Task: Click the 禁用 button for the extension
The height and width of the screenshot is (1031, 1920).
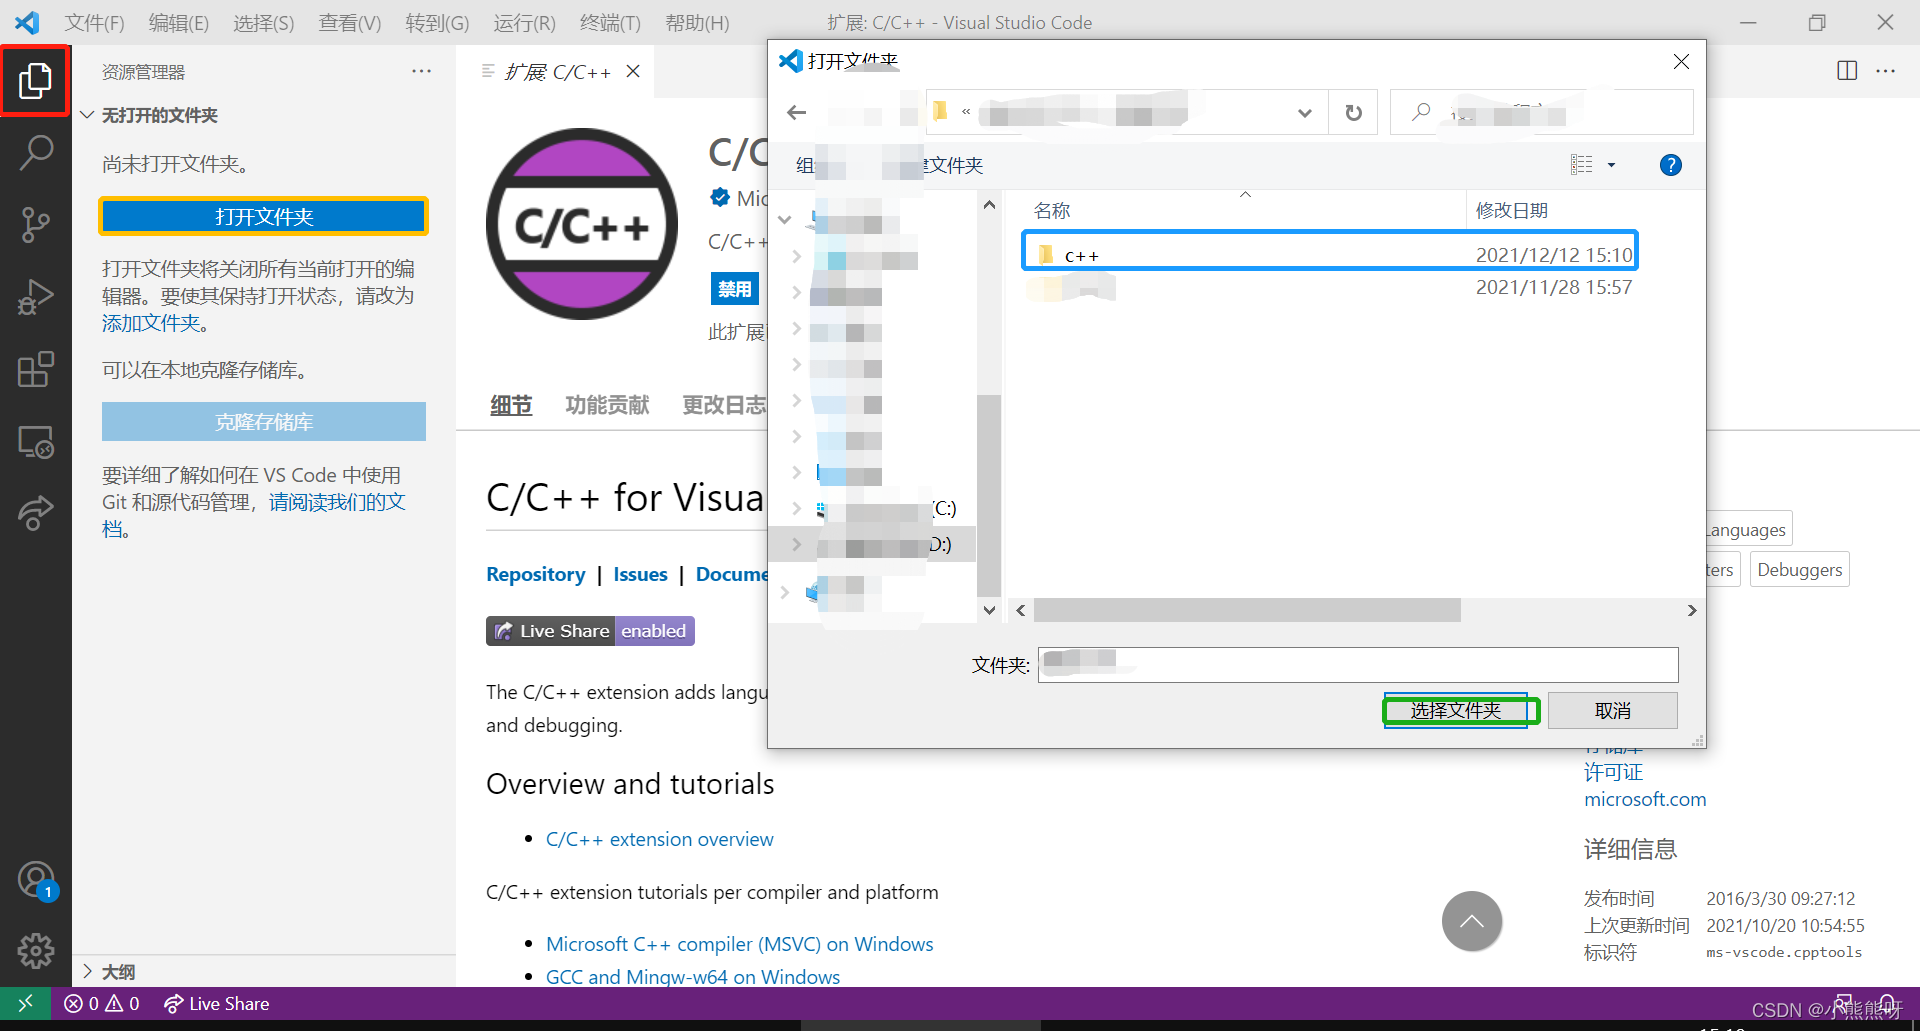Action: (x=734, y=288)
